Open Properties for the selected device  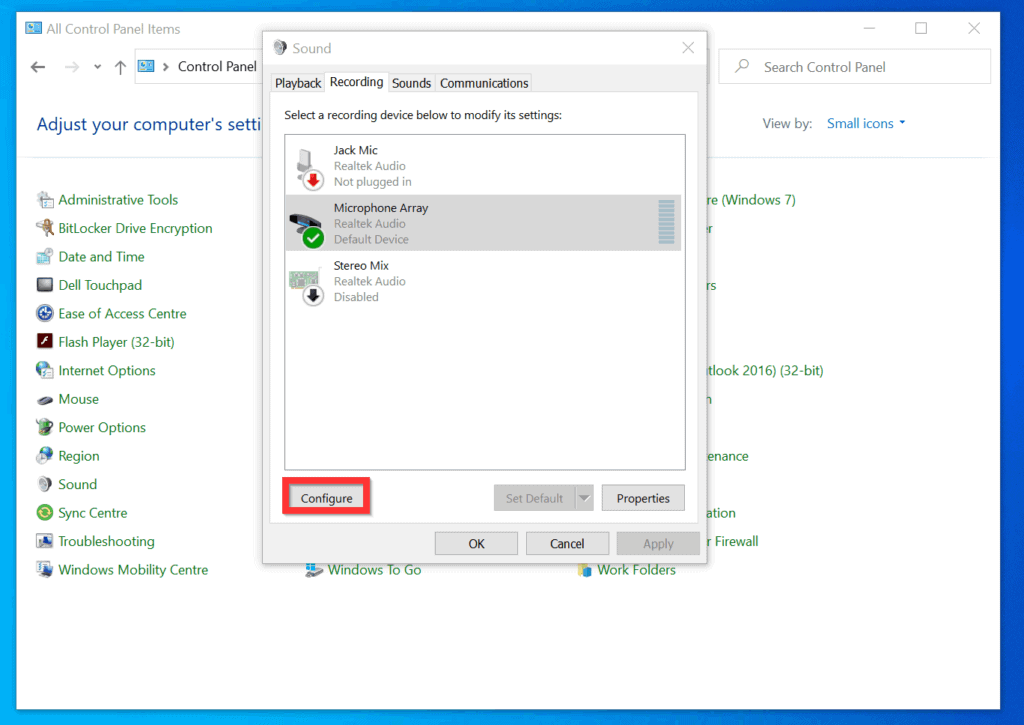[643, 497]
